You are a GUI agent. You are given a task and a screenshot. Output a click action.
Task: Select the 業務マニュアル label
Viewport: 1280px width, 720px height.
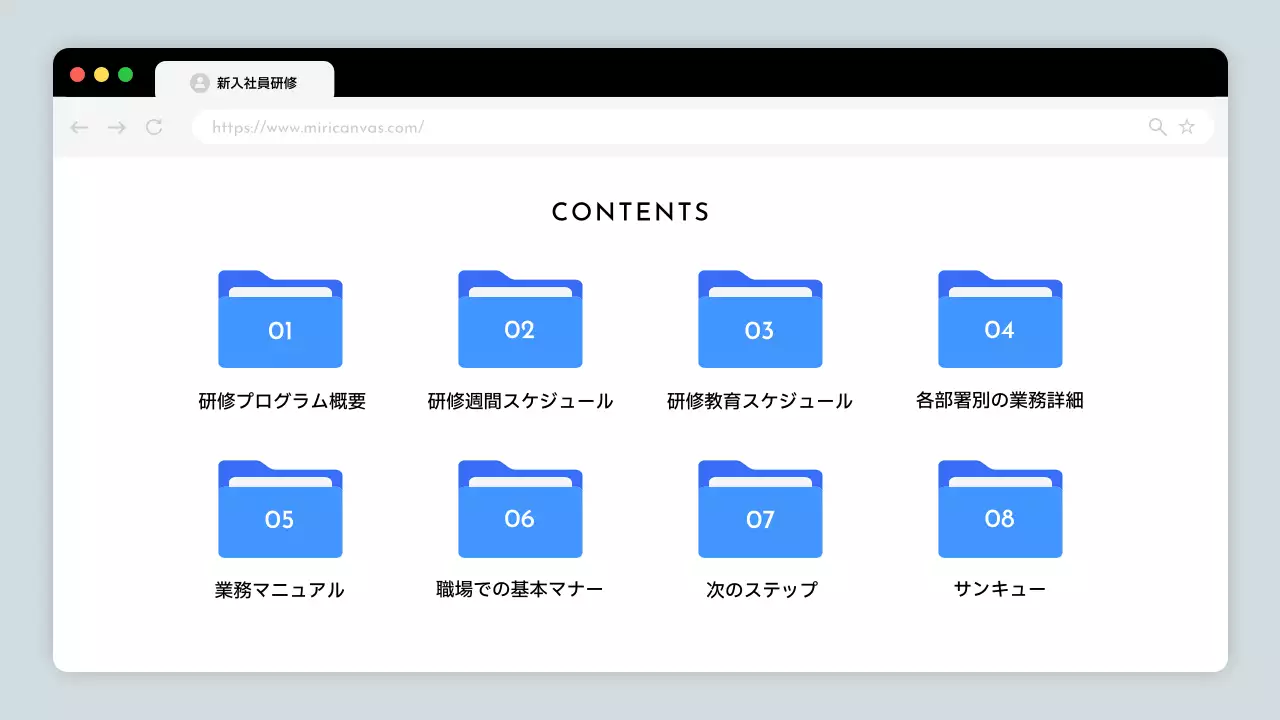tap(280, 589)
